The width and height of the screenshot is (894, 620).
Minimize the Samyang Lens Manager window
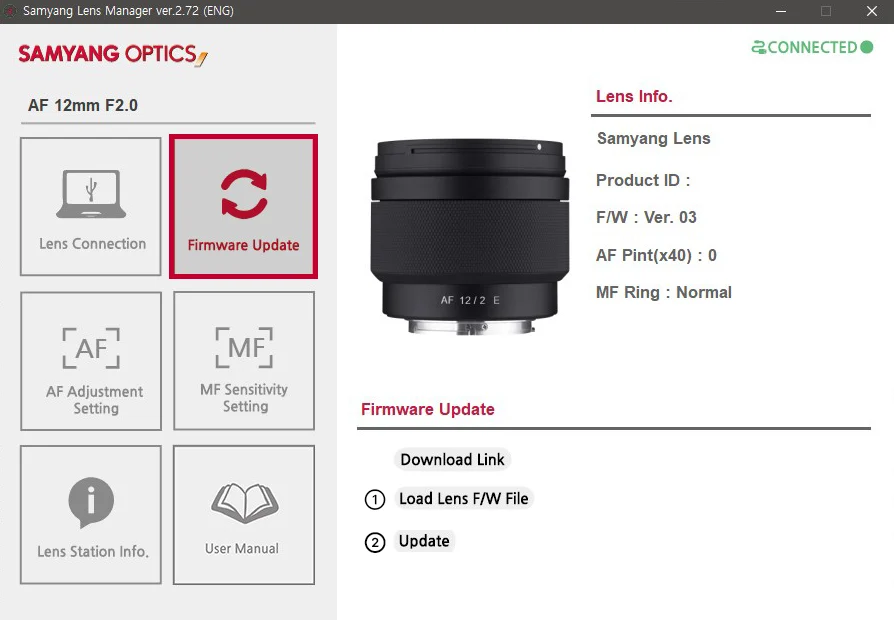pos(781,11)
